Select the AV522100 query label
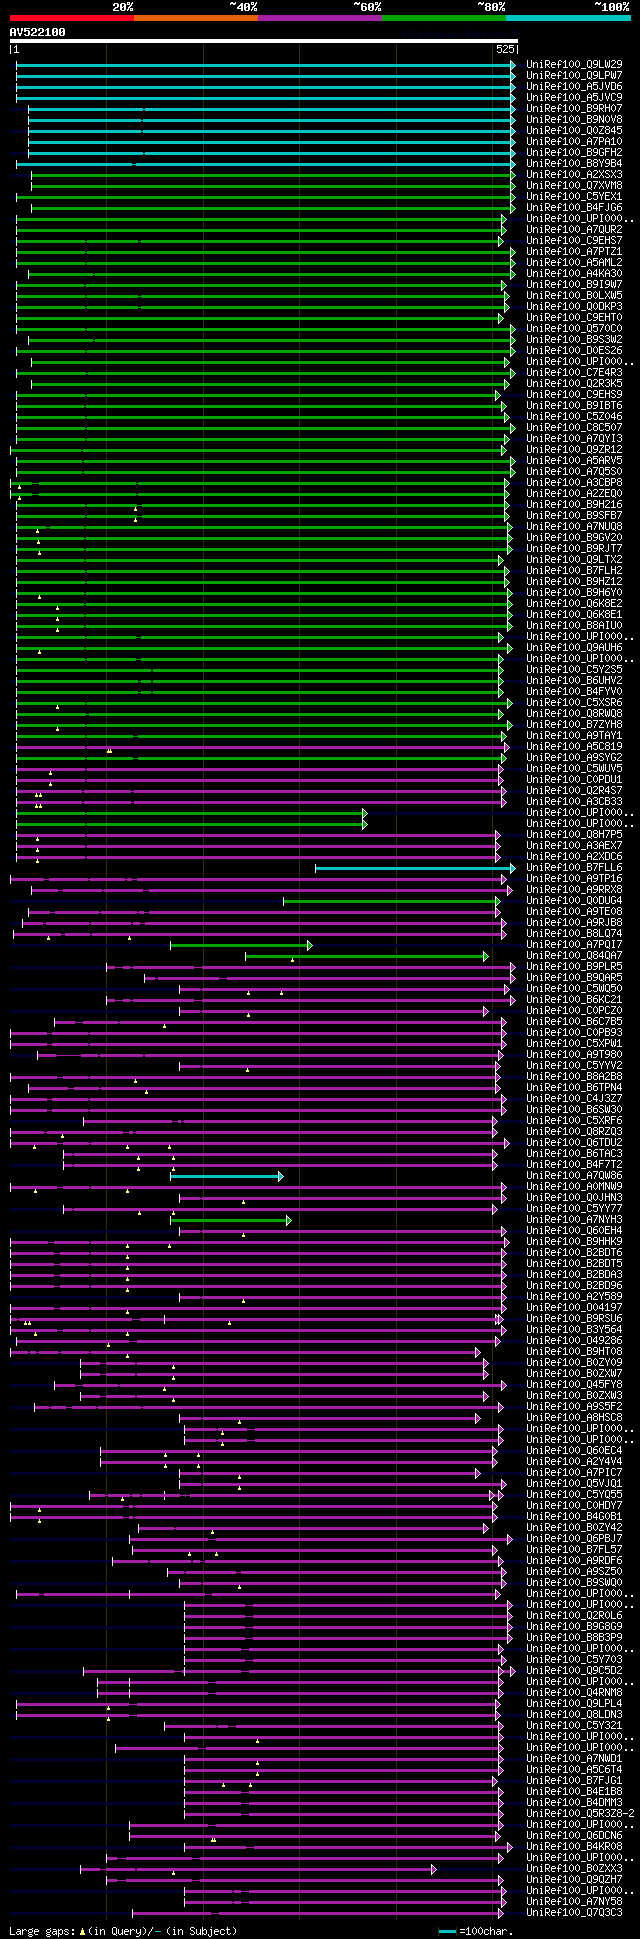This screenshot has width=640, height=1939. [x=38, y=32]
